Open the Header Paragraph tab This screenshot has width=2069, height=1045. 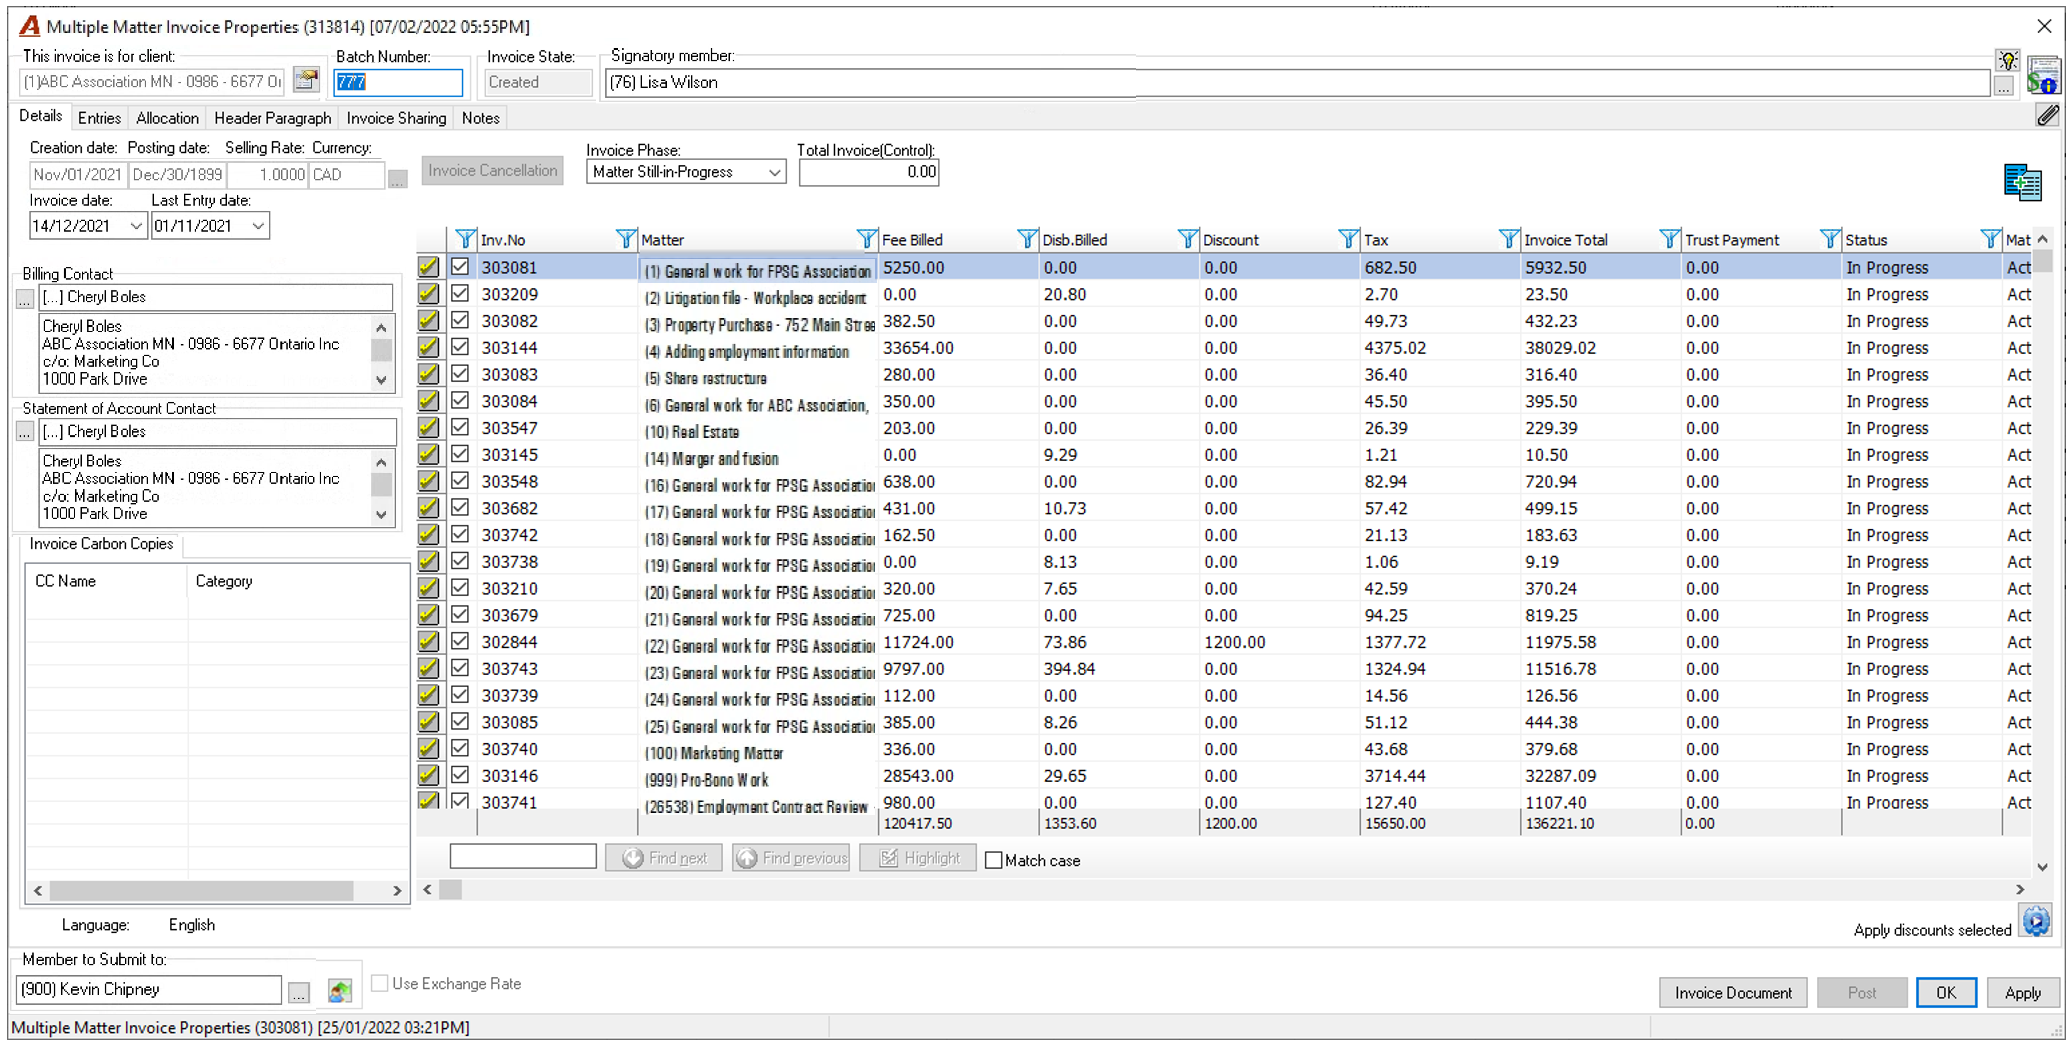pos(272,118)
